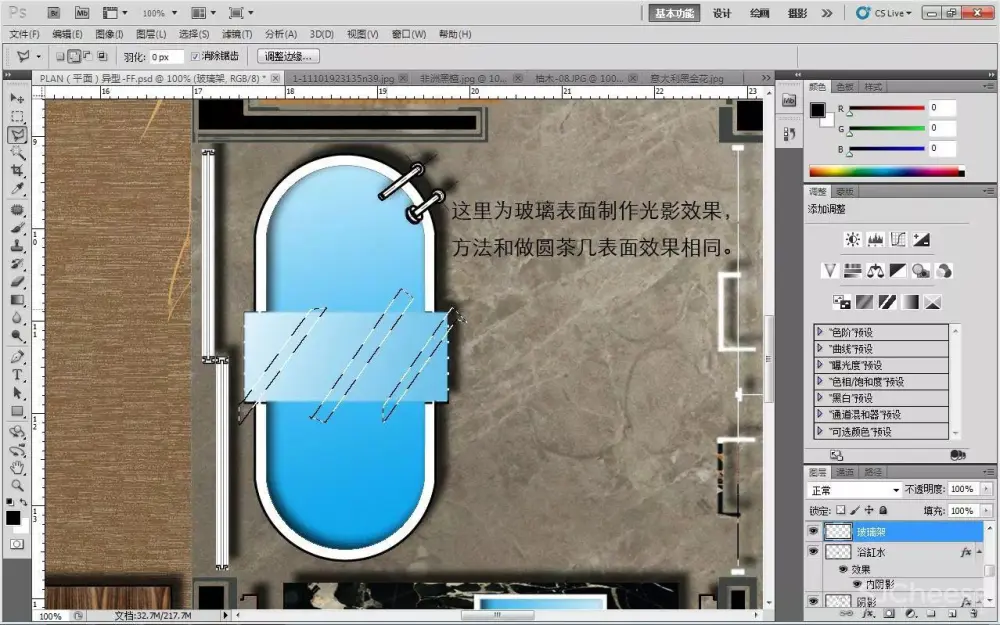Switch to the 设计 workspace

coord(722,13)
